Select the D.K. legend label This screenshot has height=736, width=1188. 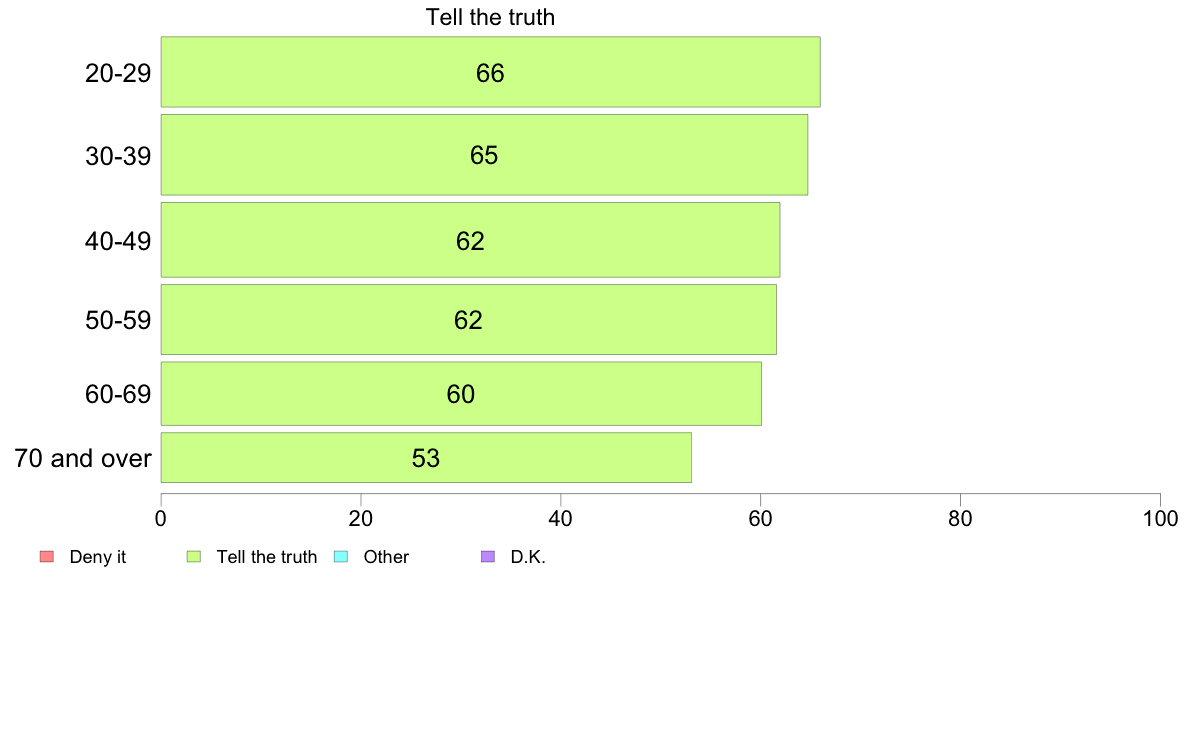[x=528, y=557]
